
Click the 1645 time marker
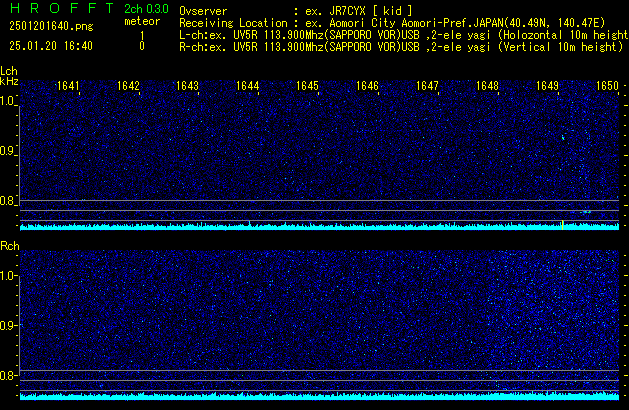pyautogui.click(x=307, y=86)
